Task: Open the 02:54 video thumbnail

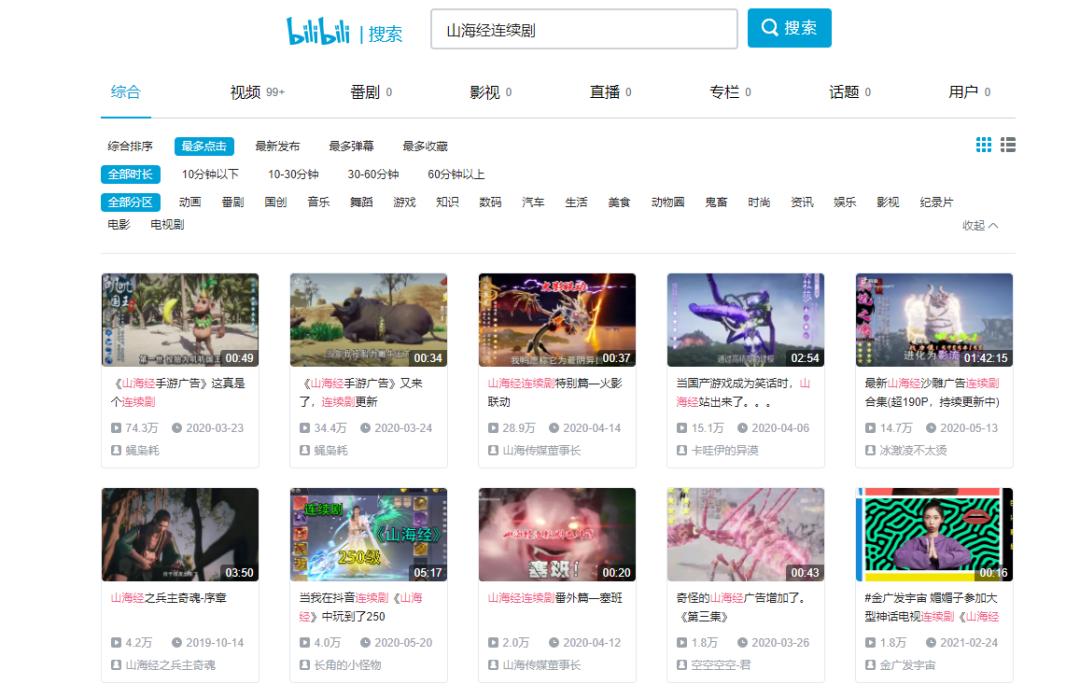Action: (x=746, y=320)
